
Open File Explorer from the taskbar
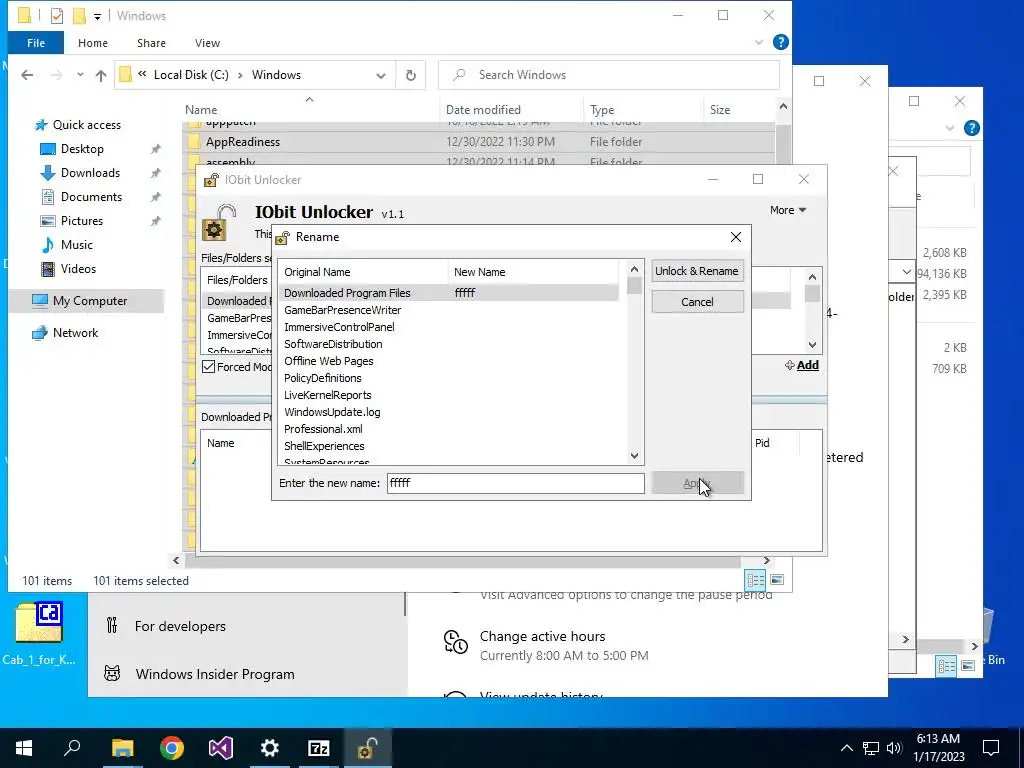[x=122, y=748]
